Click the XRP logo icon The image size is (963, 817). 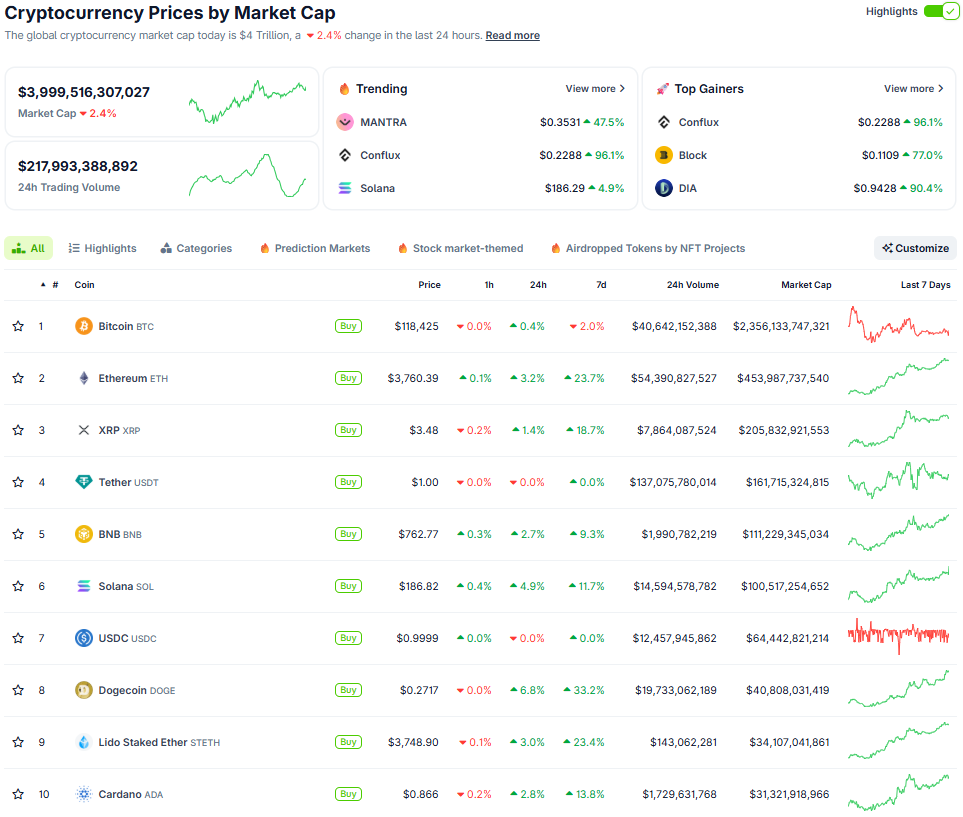84,430
